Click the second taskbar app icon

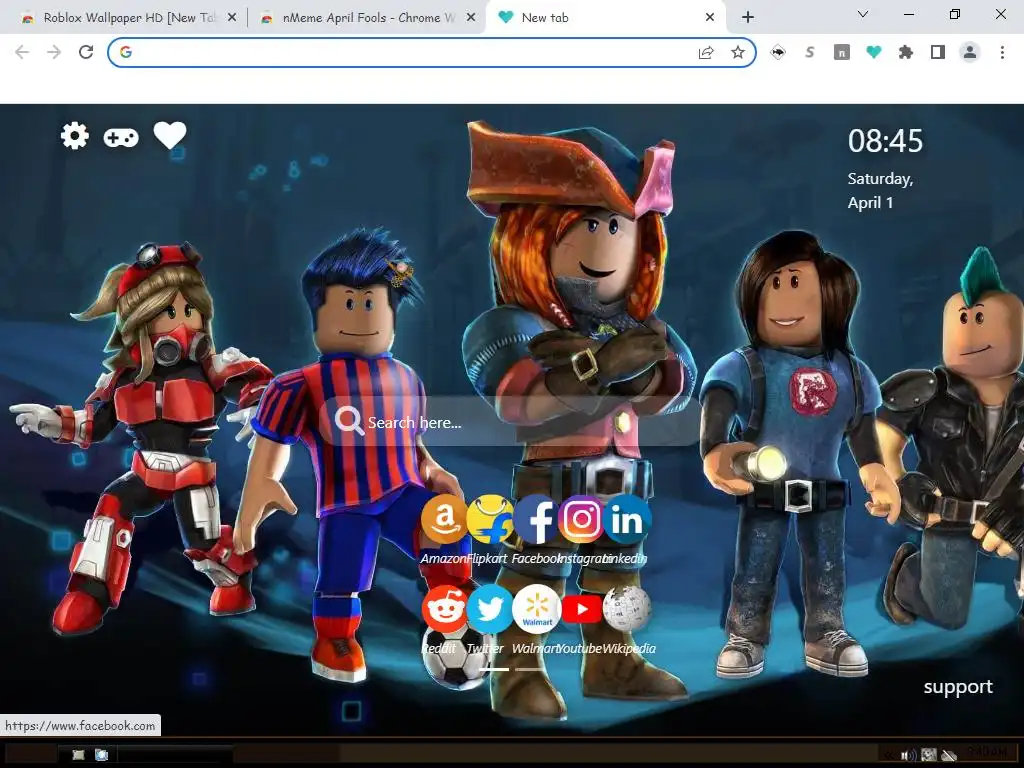102,755
